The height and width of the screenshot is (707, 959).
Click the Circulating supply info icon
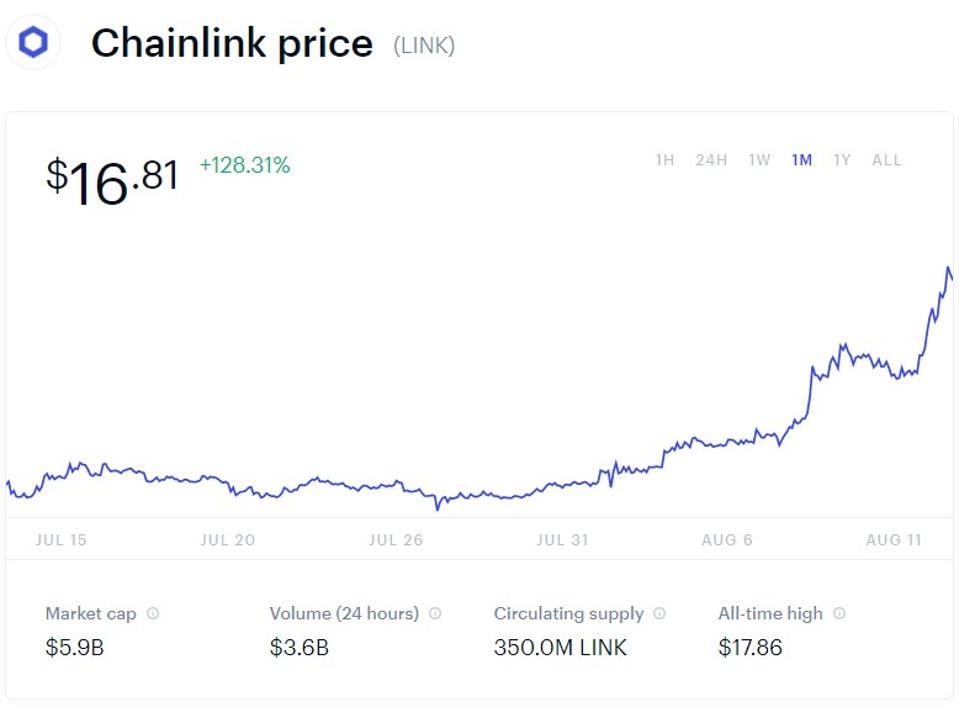[659, 614]
